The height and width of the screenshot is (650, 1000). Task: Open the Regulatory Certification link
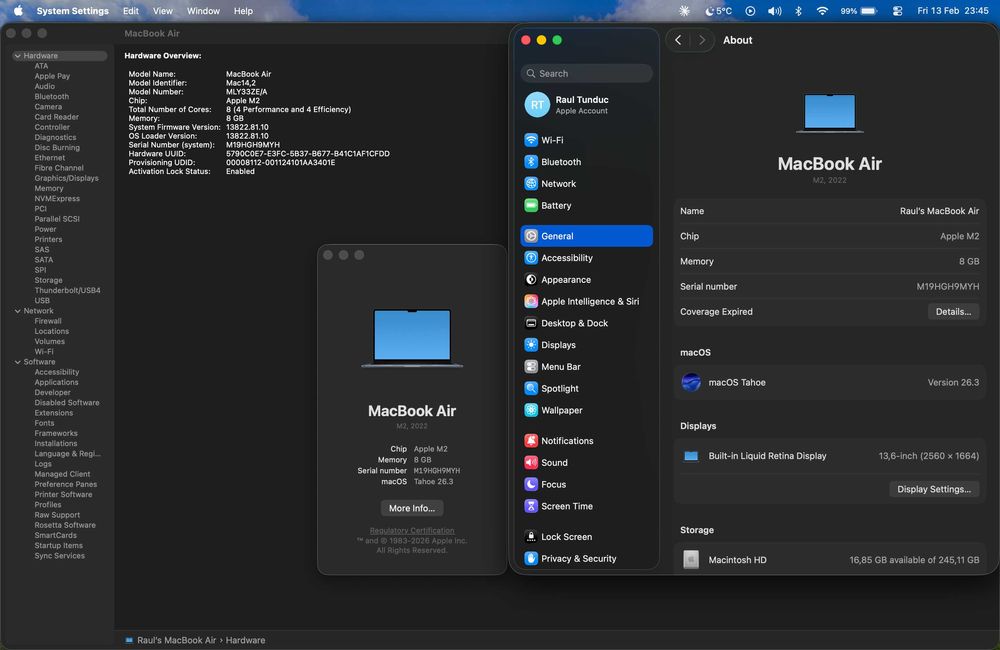[x=412, y=531]
